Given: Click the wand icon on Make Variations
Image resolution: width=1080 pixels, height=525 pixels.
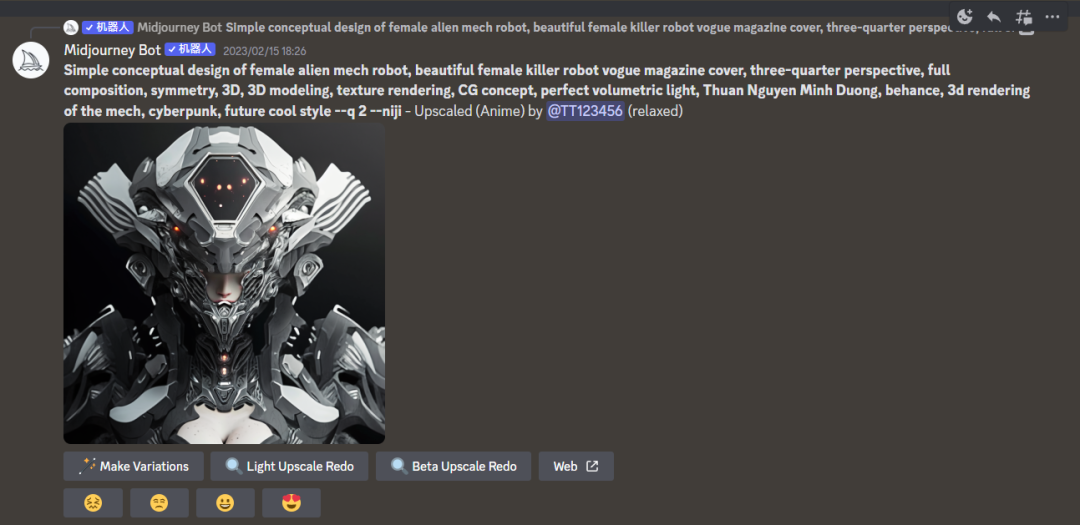Looking at the screenshot, I should tap(87, 466).
